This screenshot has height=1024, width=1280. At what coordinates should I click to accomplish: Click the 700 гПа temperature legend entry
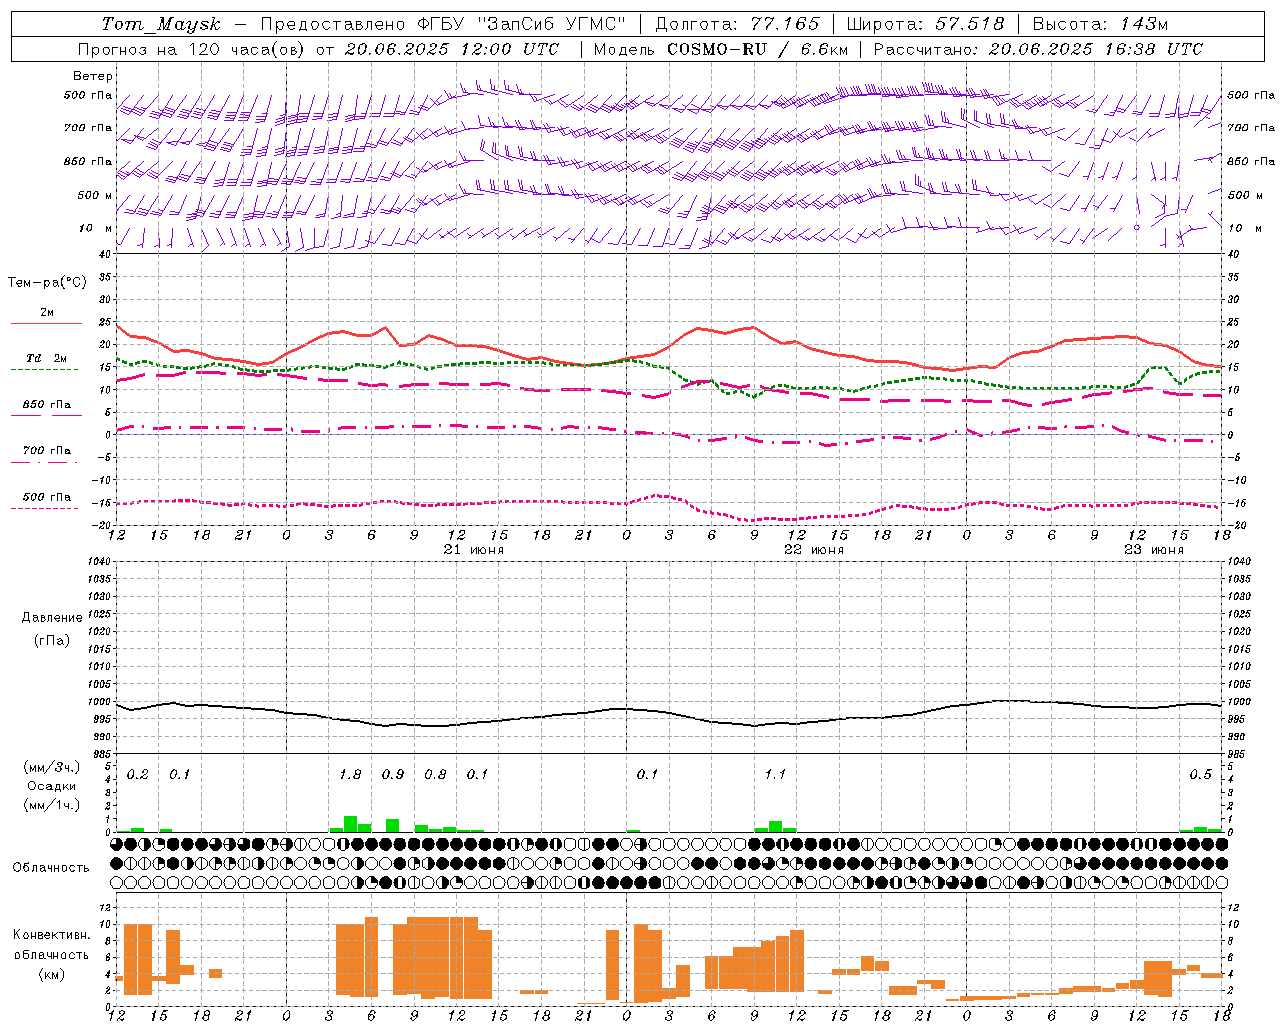[47, 450]
